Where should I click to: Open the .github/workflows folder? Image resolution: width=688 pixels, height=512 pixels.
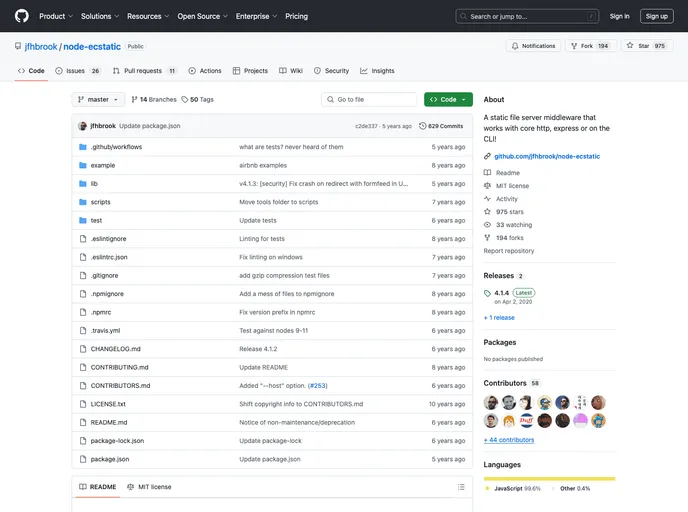pos(116,147)
